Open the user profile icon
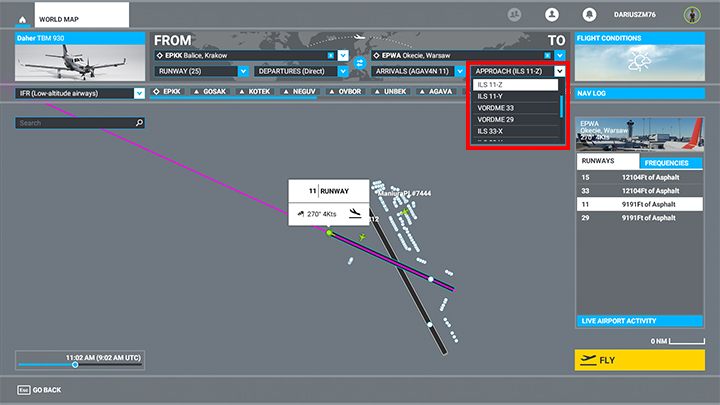This screenshot has height=405, width=720. pyautogui.click(x=551, y=15)
